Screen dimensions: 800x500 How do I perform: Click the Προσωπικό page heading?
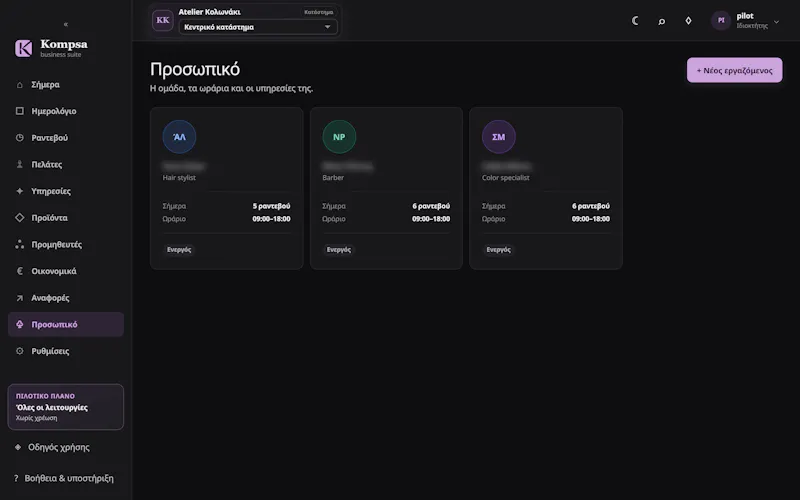pos(195,69)
